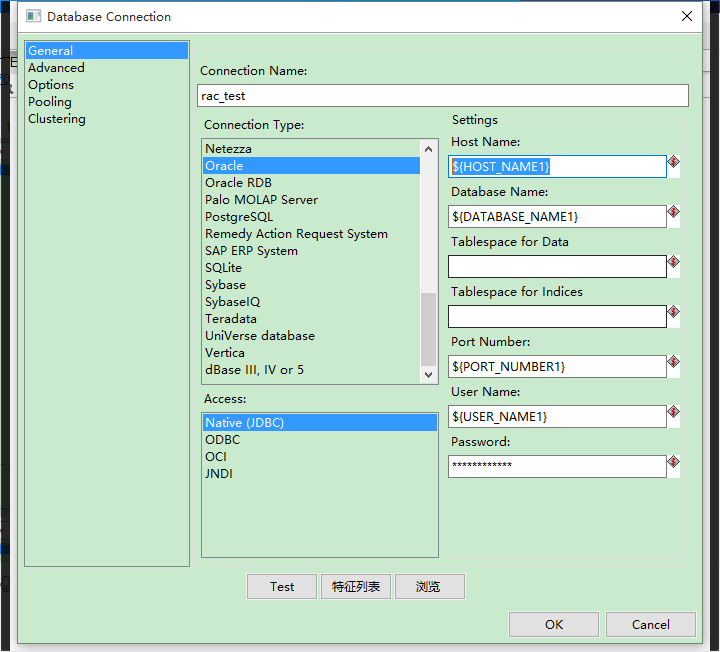Select dBase III, IV or 5 type
This screenshot has width=720, height=652.
tap(311, 370)
